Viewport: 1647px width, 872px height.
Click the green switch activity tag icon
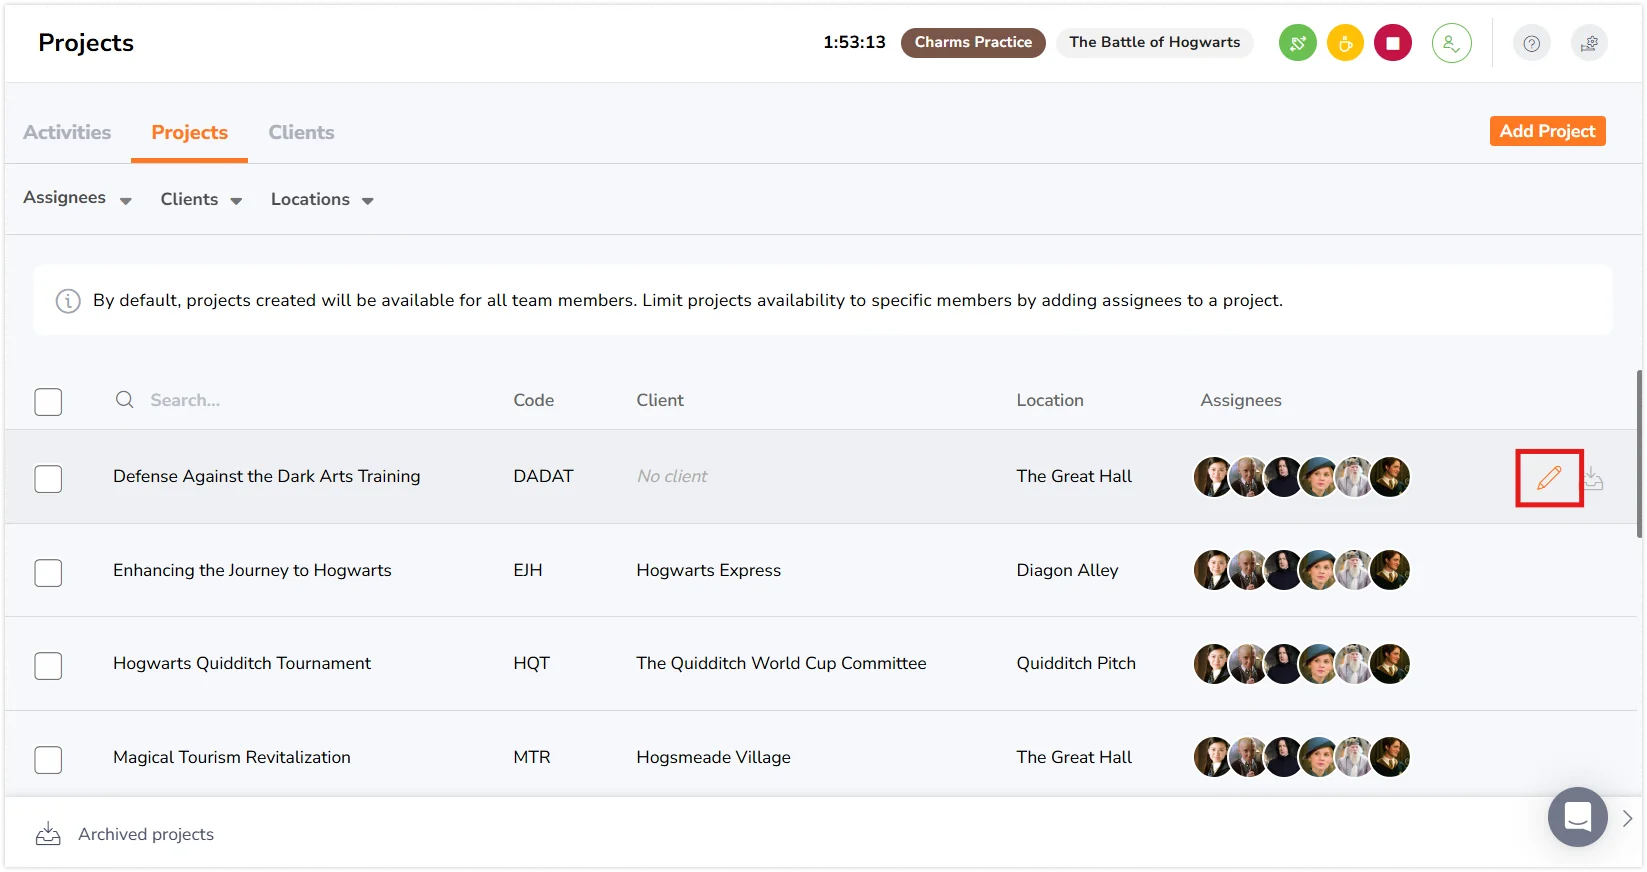click(1297, 43)
